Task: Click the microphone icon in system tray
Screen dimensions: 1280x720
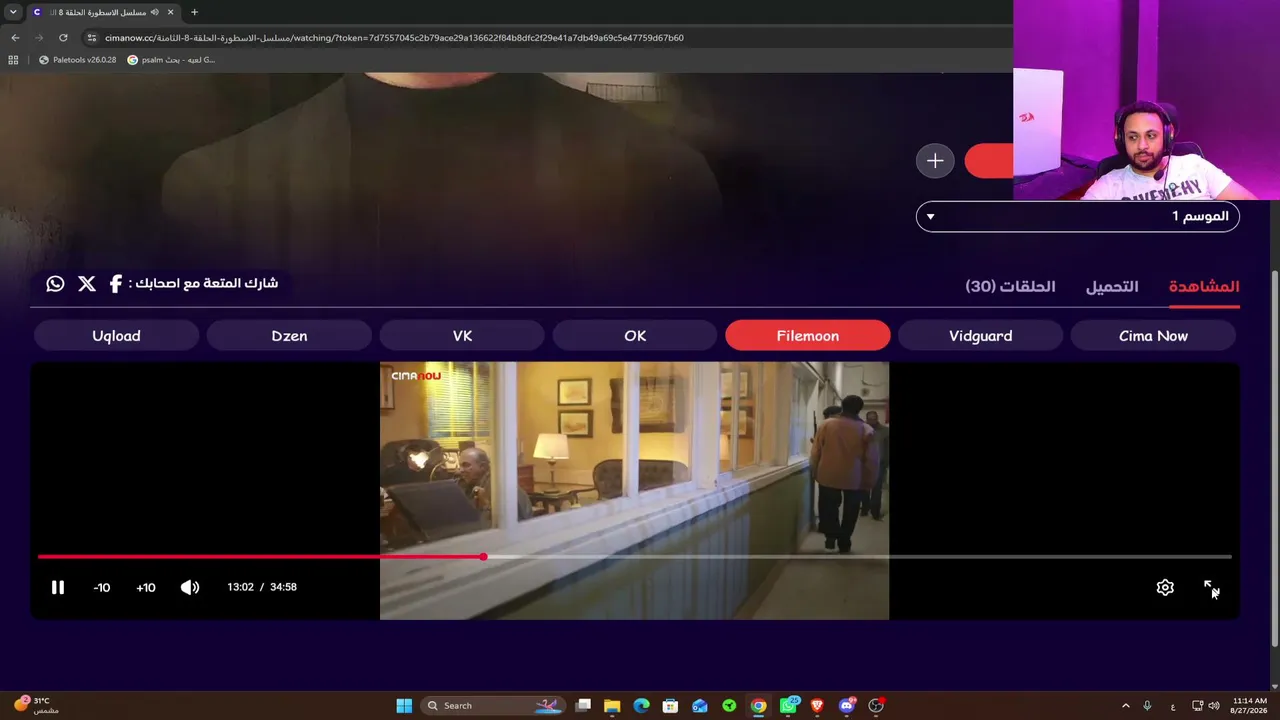Action: (1147, 706)
